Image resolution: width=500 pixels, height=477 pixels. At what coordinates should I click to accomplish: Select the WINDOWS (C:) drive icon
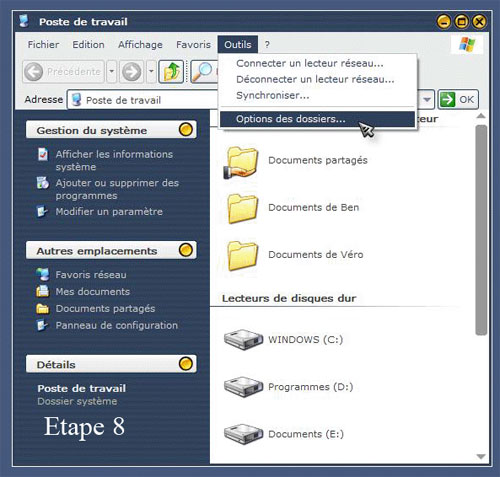243,339
